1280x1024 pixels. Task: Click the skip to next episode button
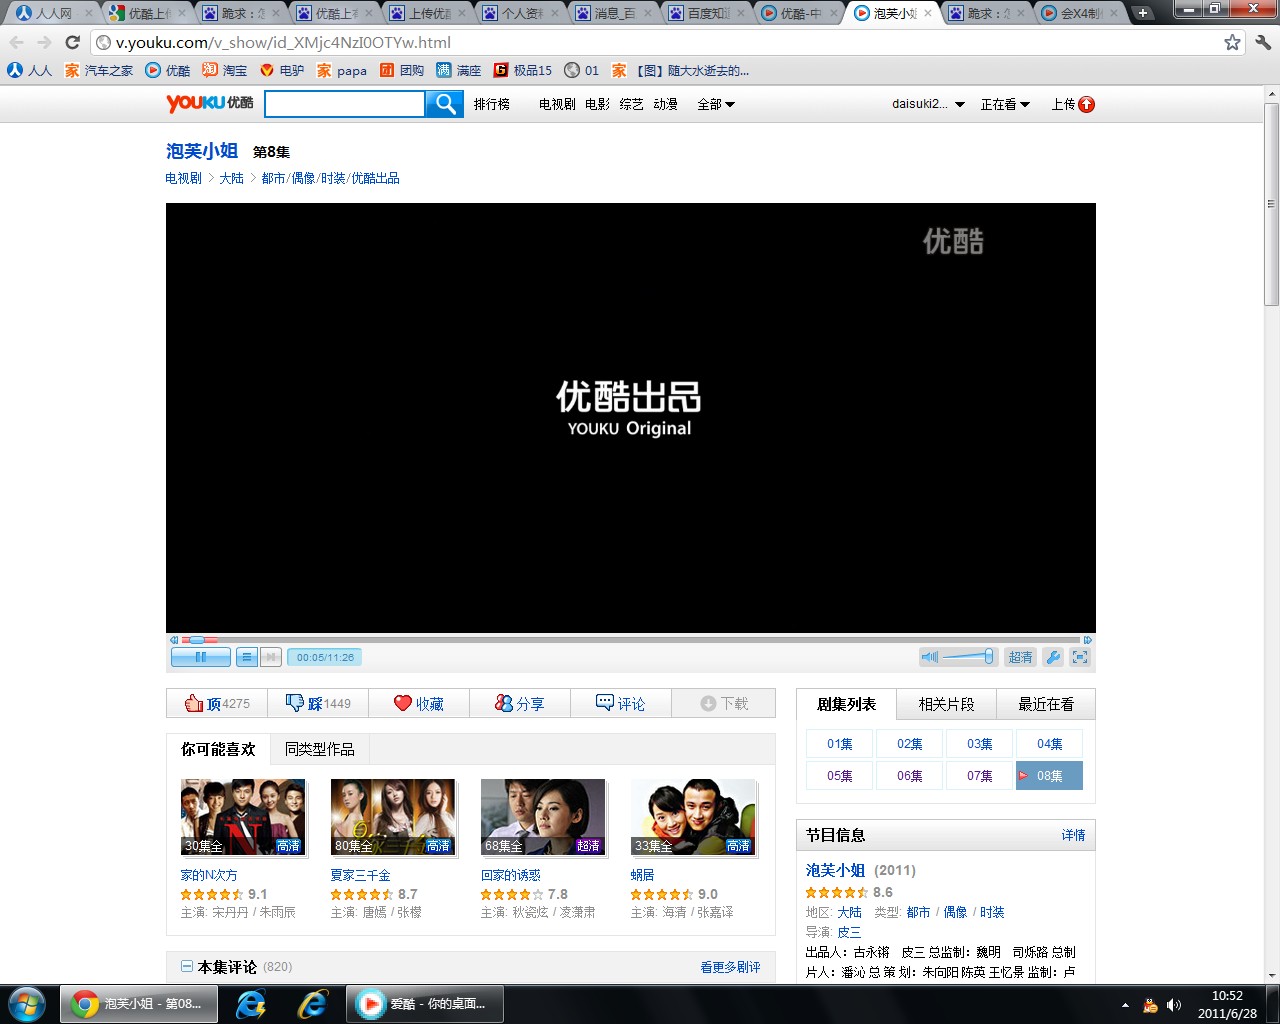point(271,657)
